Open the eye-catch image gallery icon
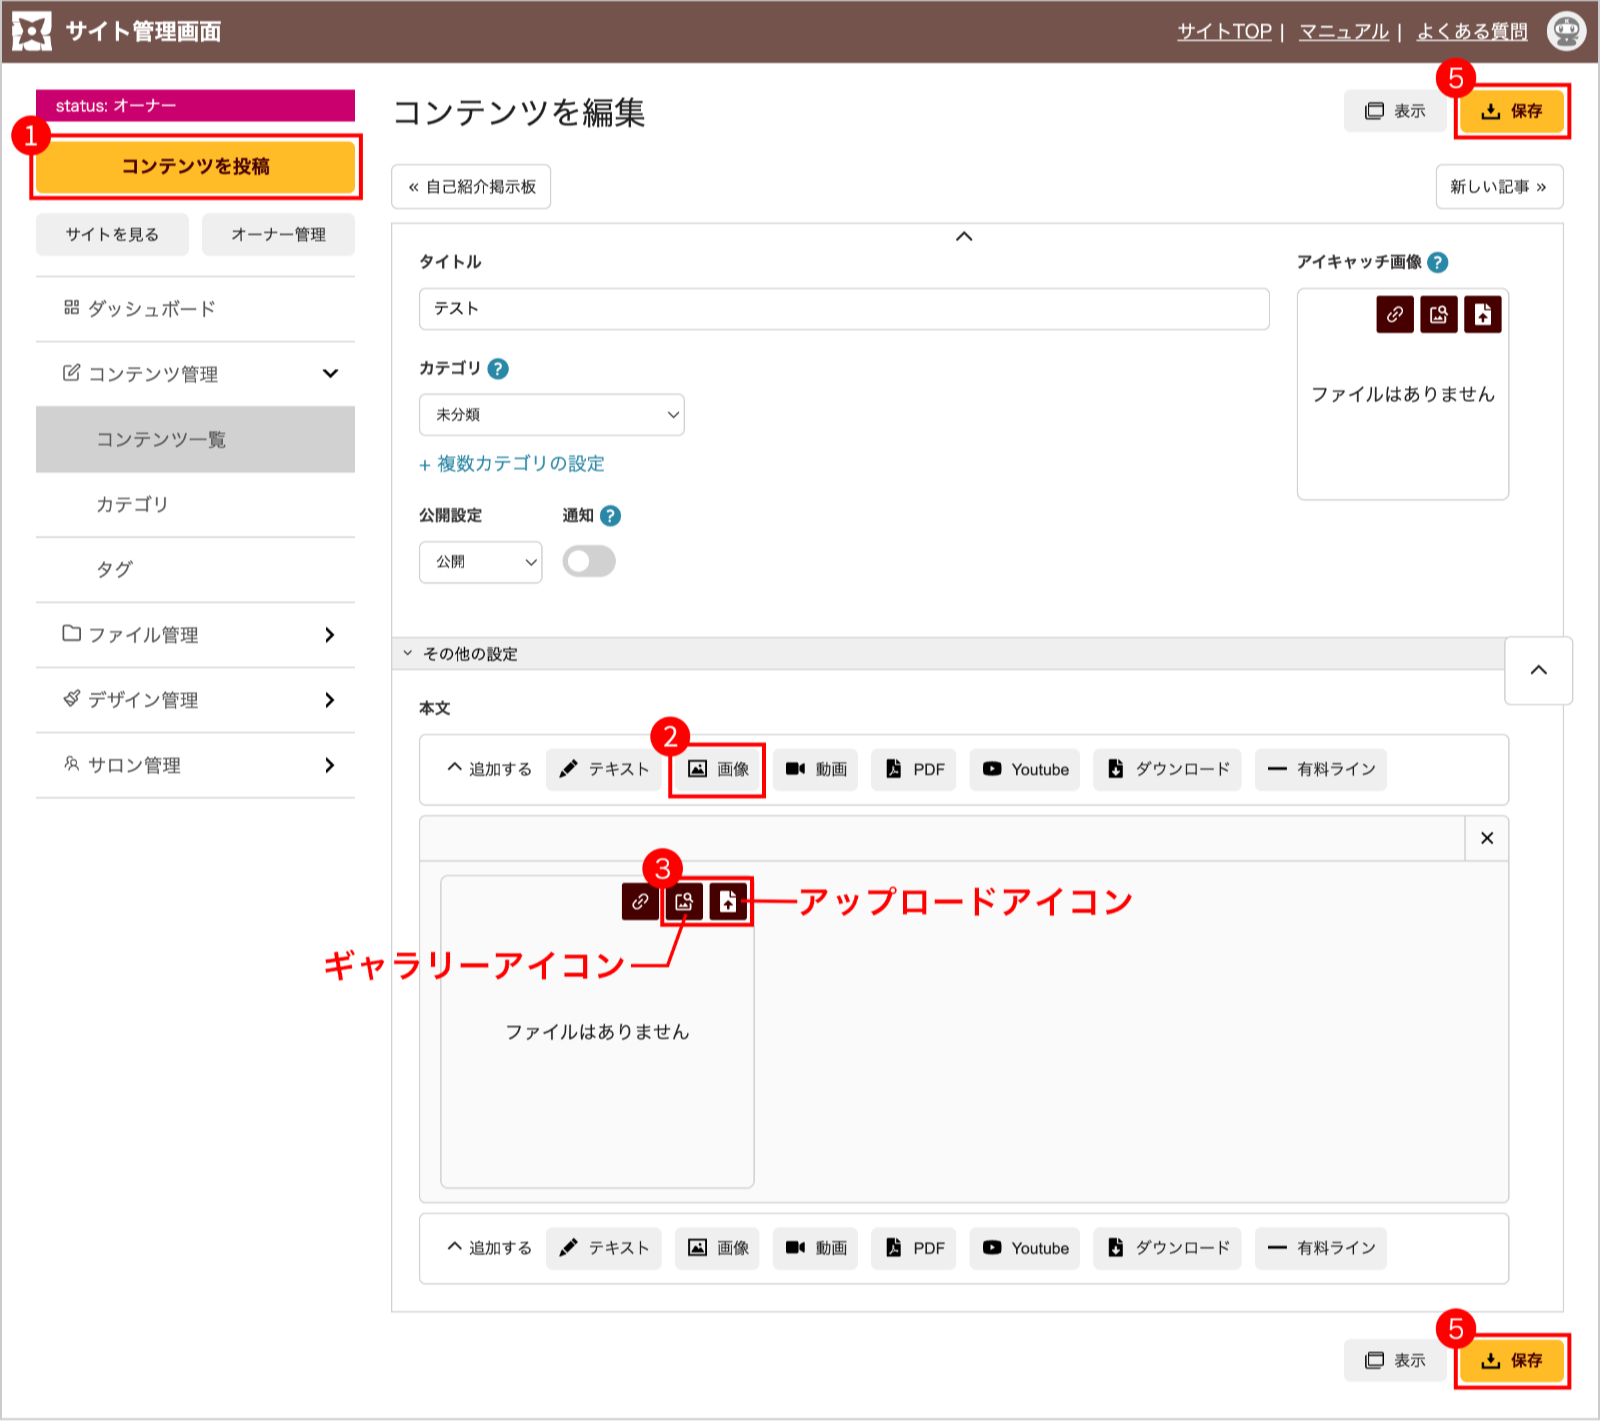Viewport: 1600px width, 1421px height. 1438,315
